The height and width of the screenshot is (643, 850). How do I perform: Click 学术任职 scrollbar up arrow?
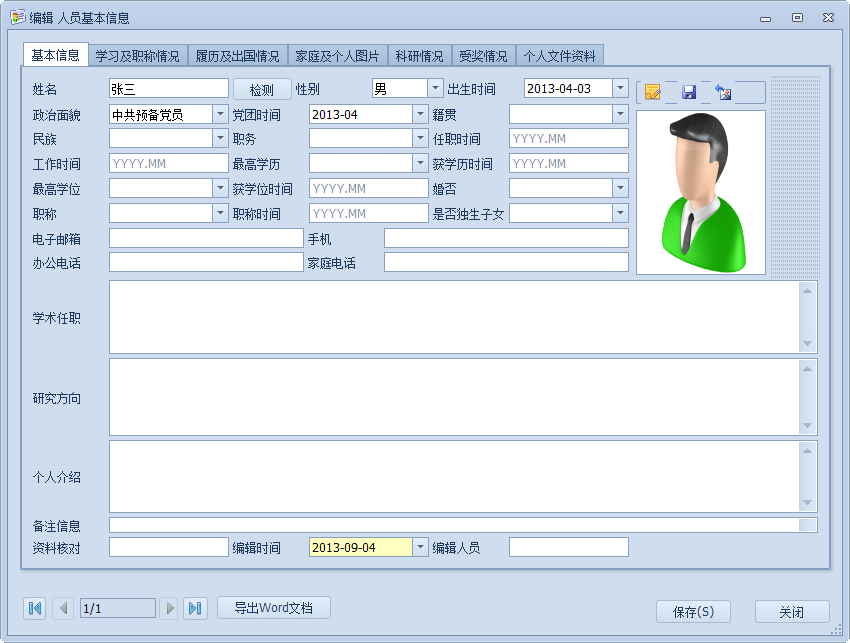807,291
